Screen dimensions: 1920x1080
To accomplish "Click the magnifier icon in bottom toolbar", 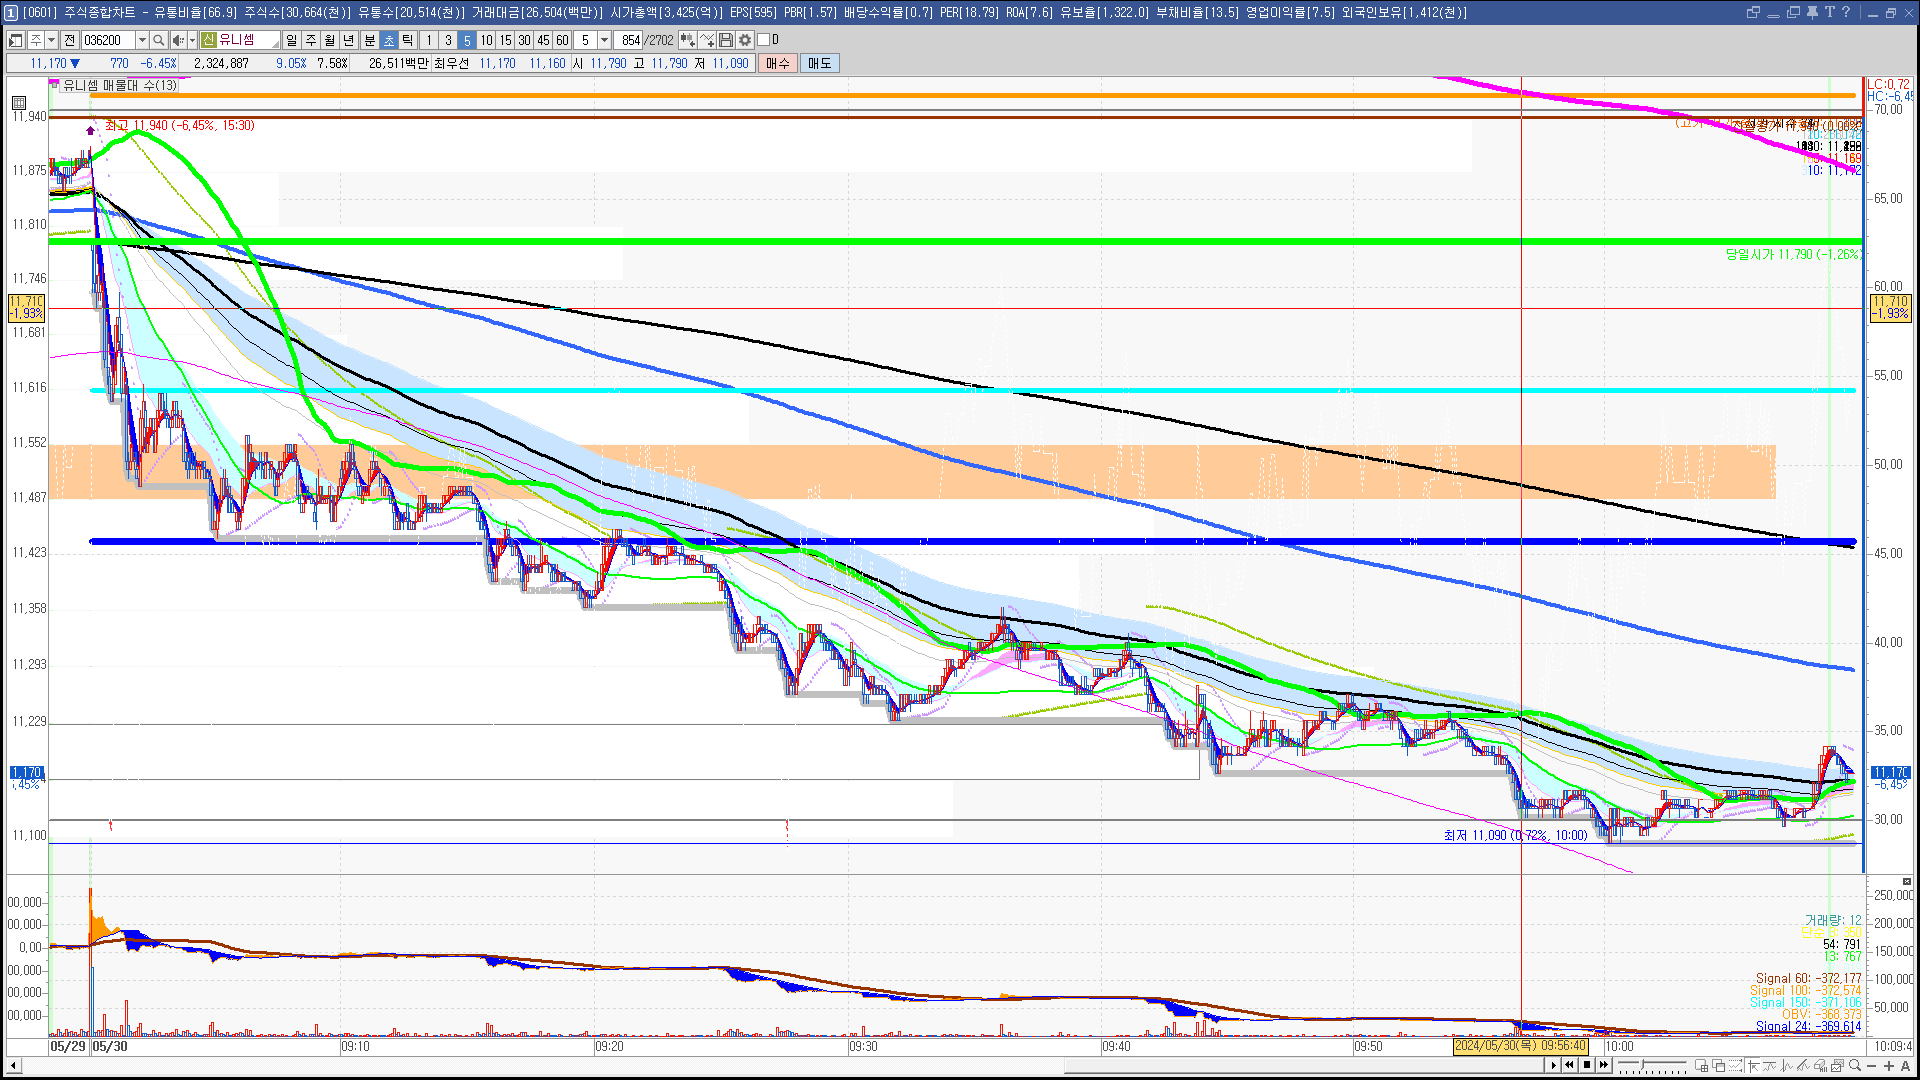I will [1855, 1066].
